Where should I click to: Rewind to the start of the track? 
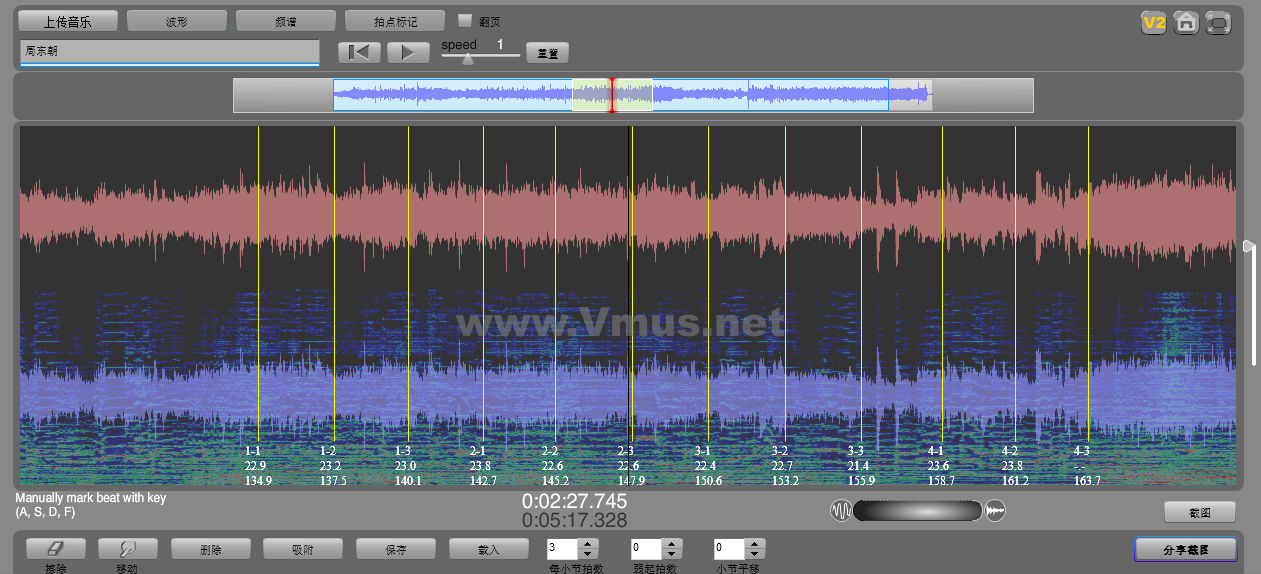pyautogui.click(x=359, y=53)
